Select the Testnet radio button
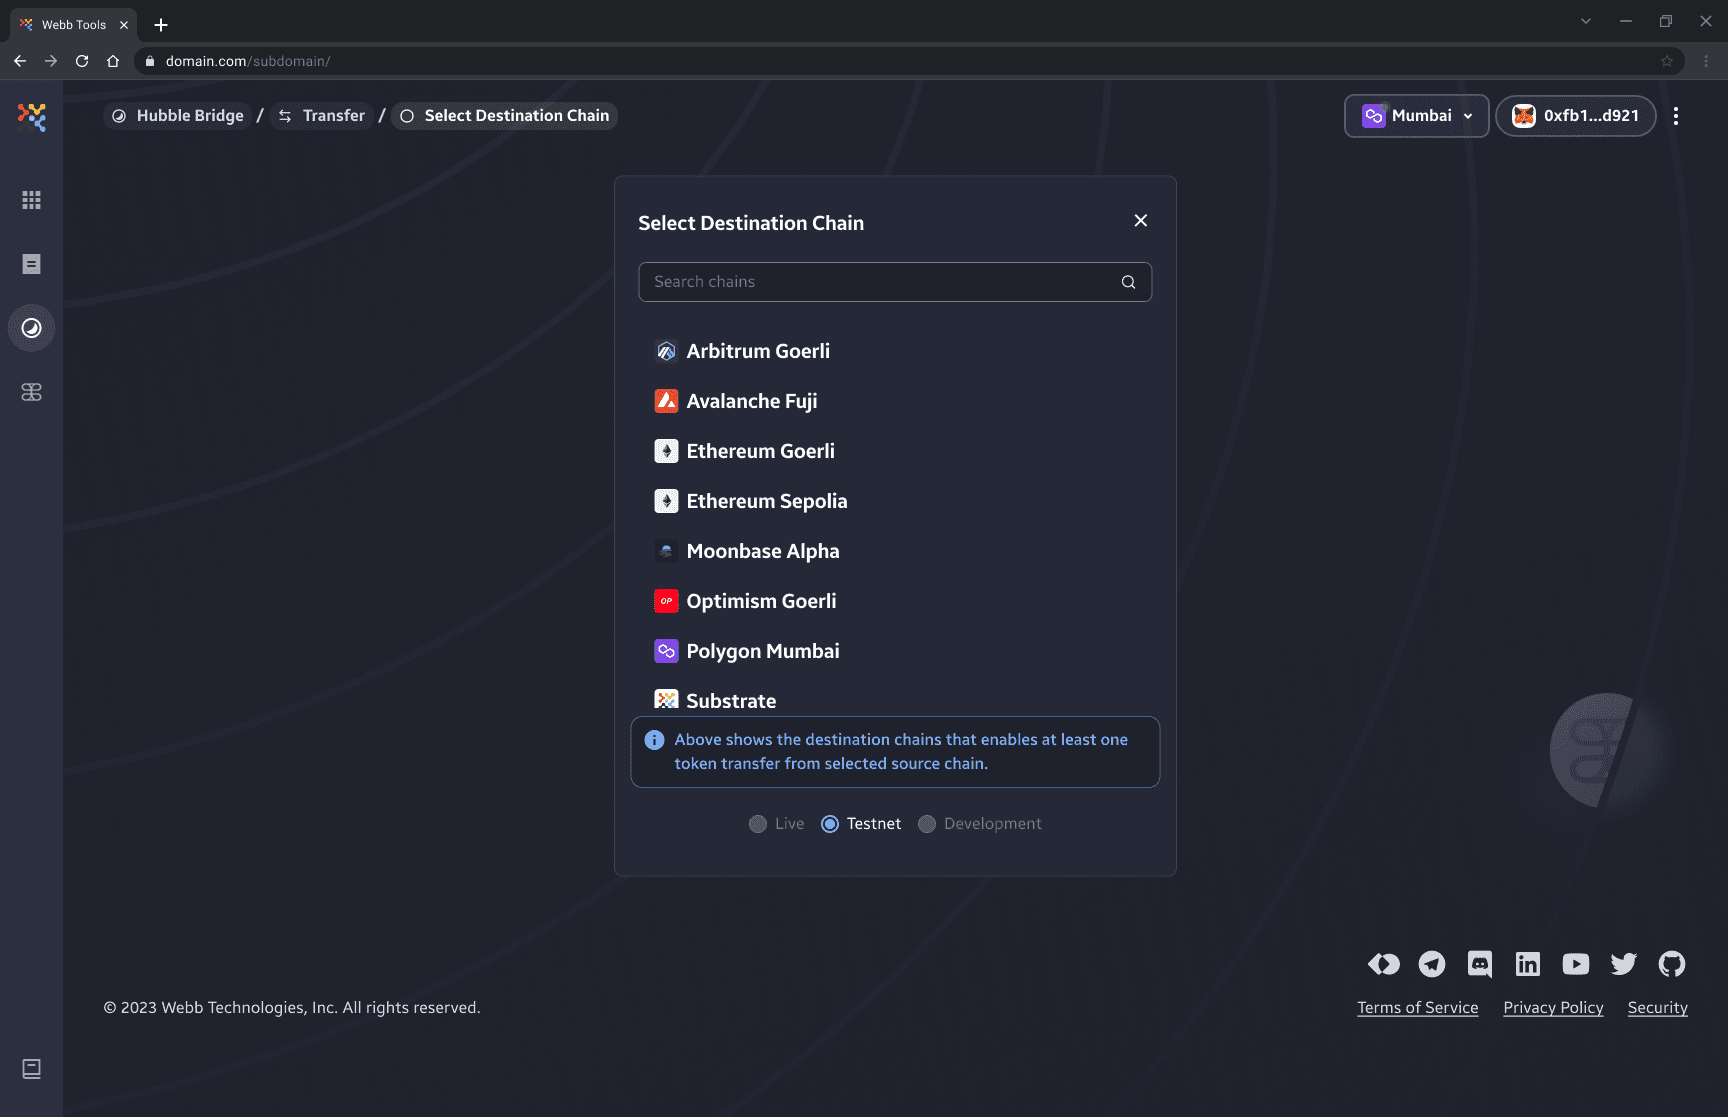This screenshot has width=1728, height=1117. click(x=830, y=824)
